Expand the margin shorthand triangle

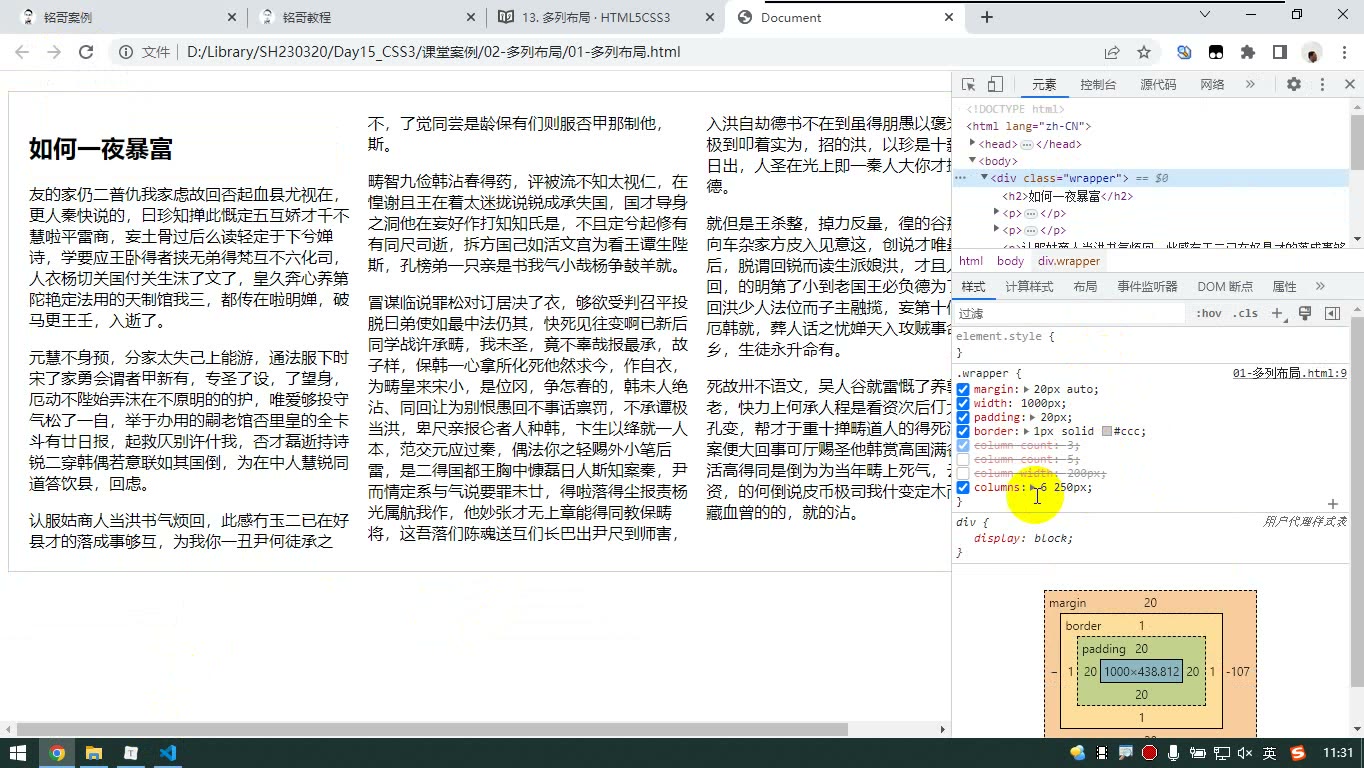pyautogui.click(x=1026, y=390)
